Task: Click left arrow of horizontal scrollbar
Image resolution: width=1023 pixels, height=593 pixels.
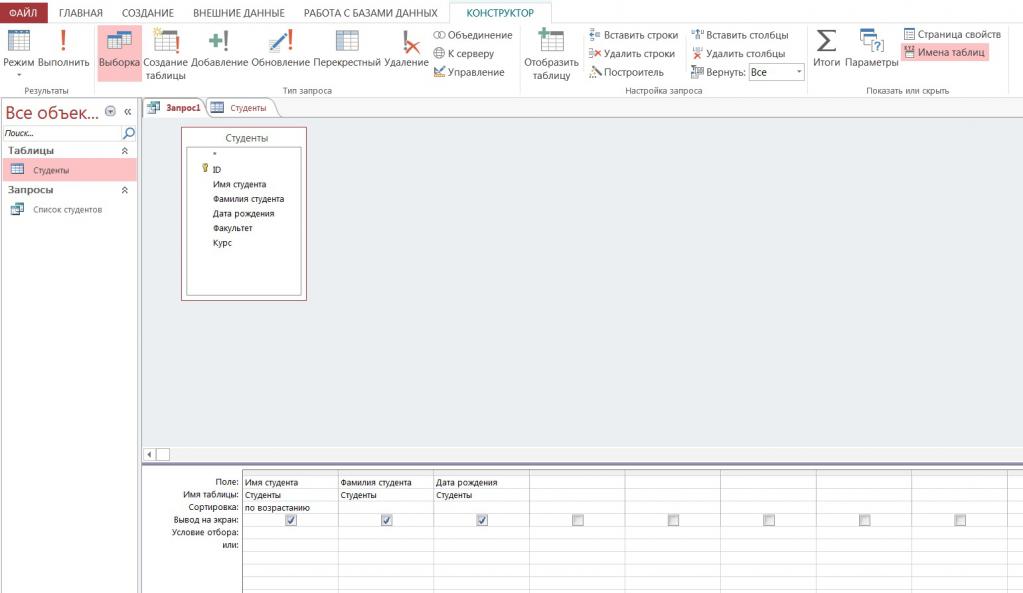Action: tap(149, 454)
